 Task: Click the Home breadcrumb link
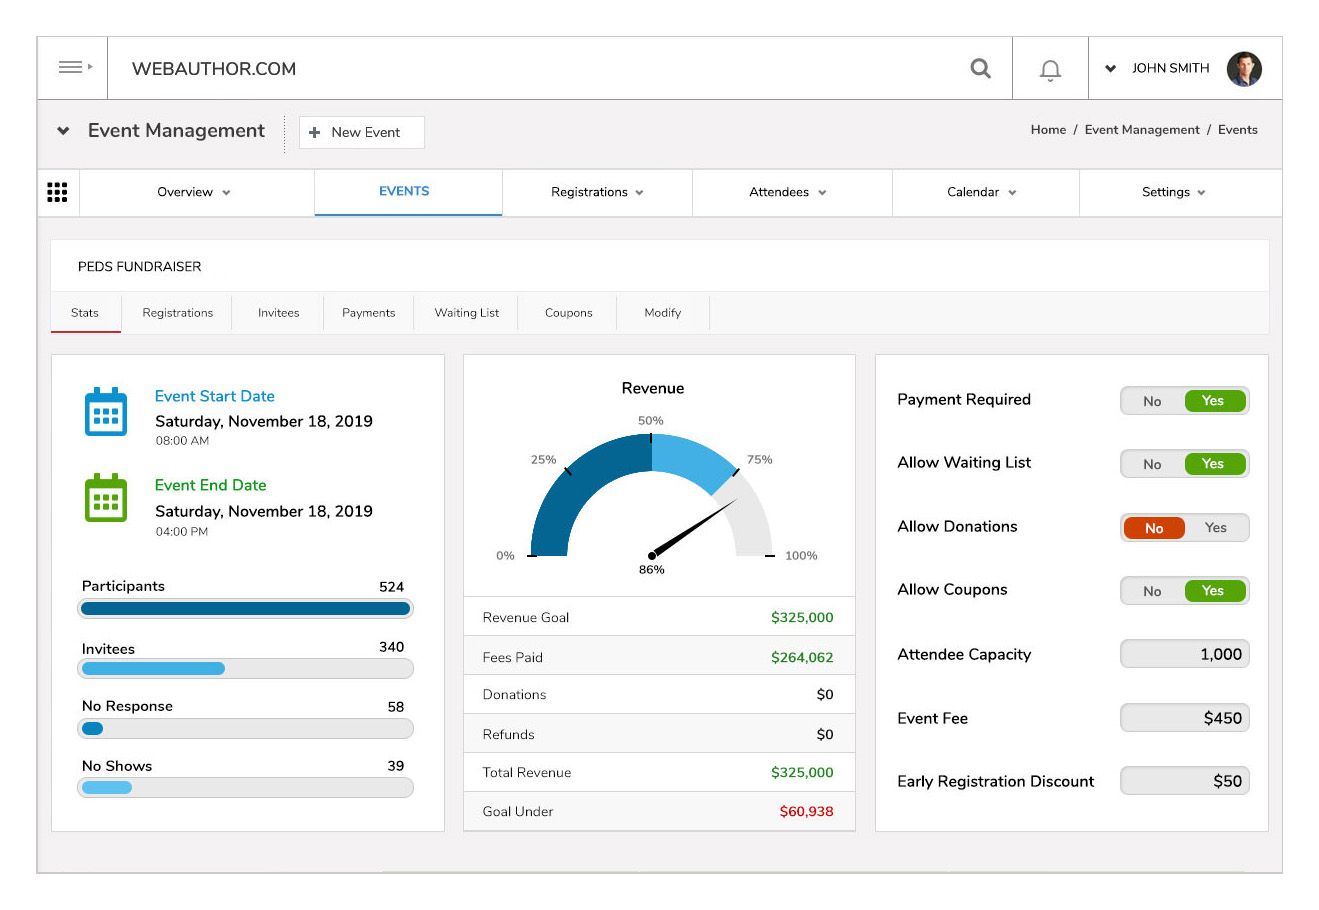click(x=1048, y=130)
